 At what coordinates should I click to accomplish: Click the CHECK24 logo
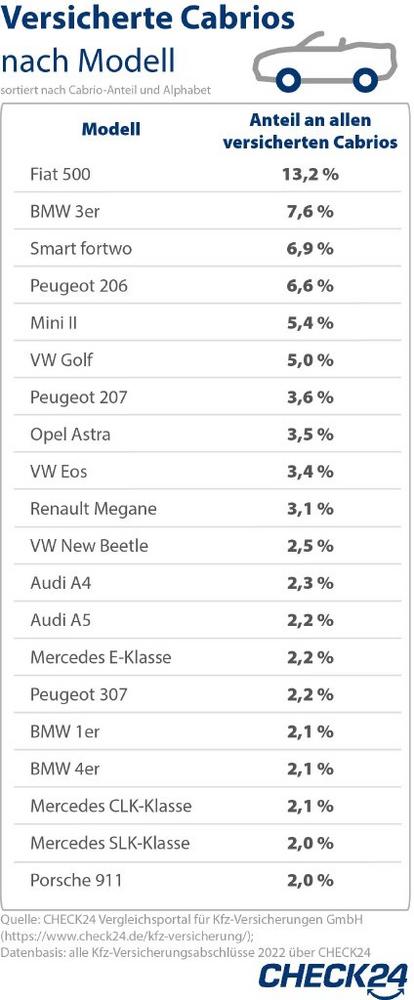pyautogui.click(x=334, y=977)
